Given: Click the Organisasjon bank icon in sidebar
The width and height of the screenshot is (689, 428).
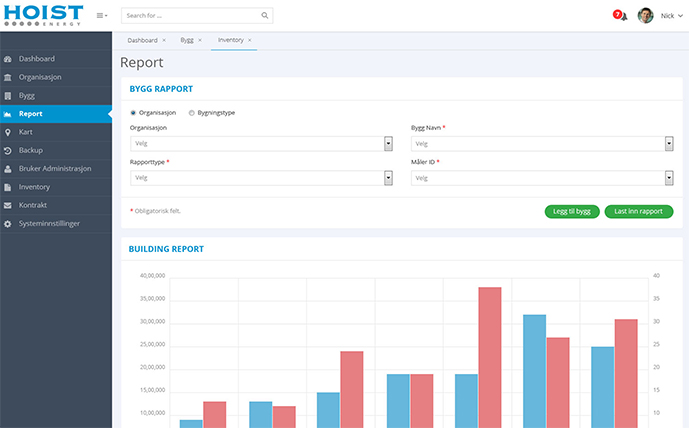Looking at the screenshot, I should 7,77.
